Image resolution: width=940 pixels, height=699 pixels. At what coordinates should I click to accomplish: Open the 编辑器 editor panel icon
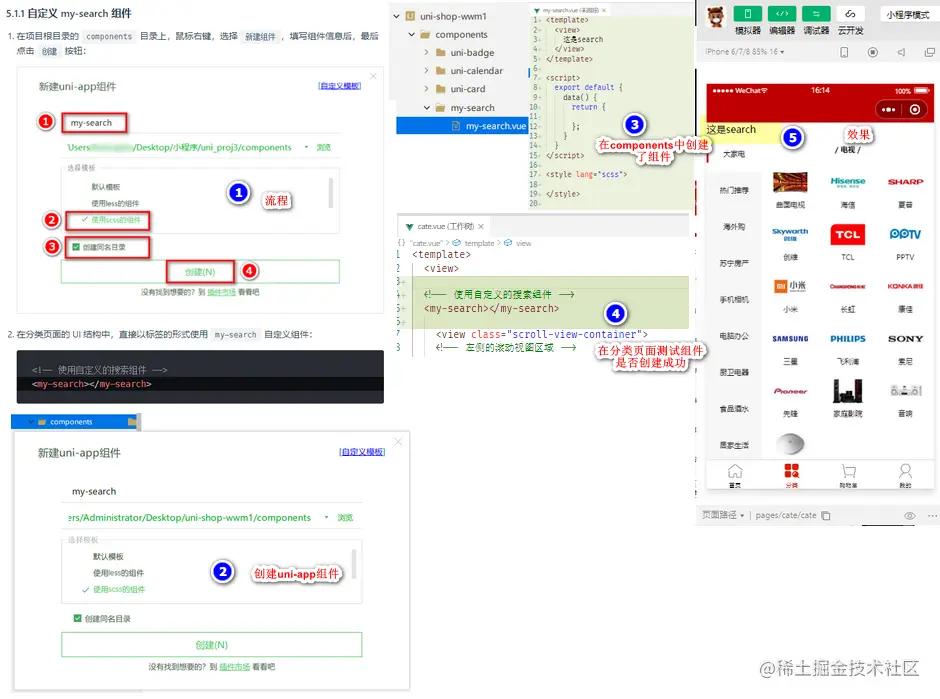point(782,14)
